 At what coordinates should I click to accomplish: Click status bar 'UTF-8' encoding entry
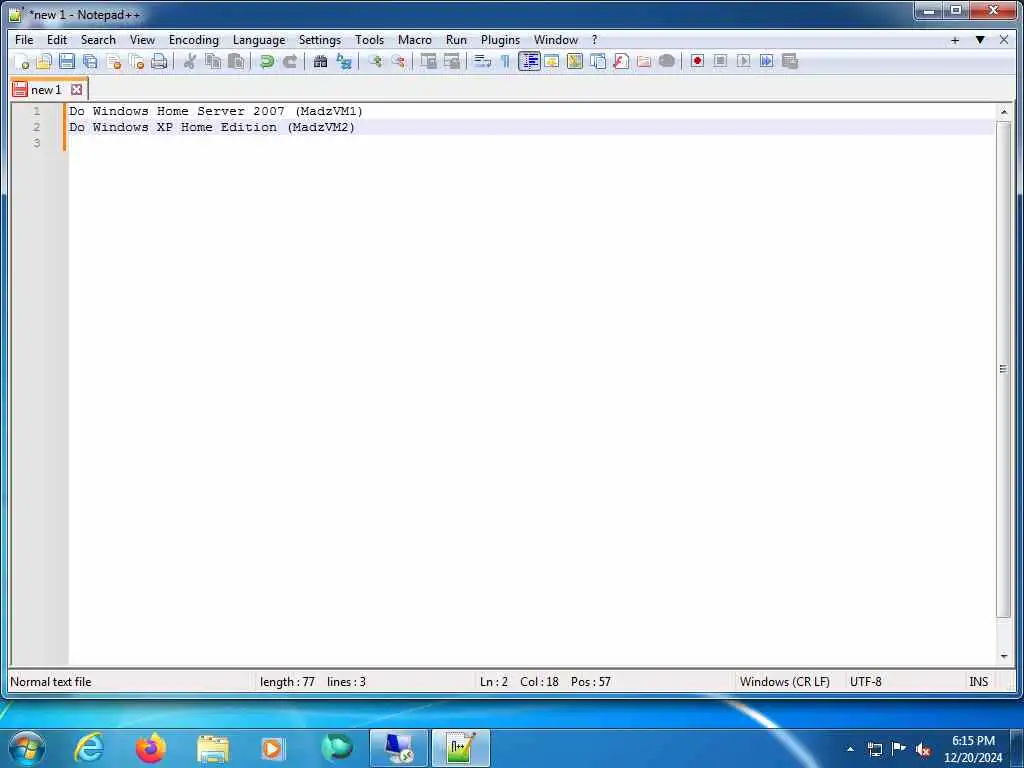point(865,682)
